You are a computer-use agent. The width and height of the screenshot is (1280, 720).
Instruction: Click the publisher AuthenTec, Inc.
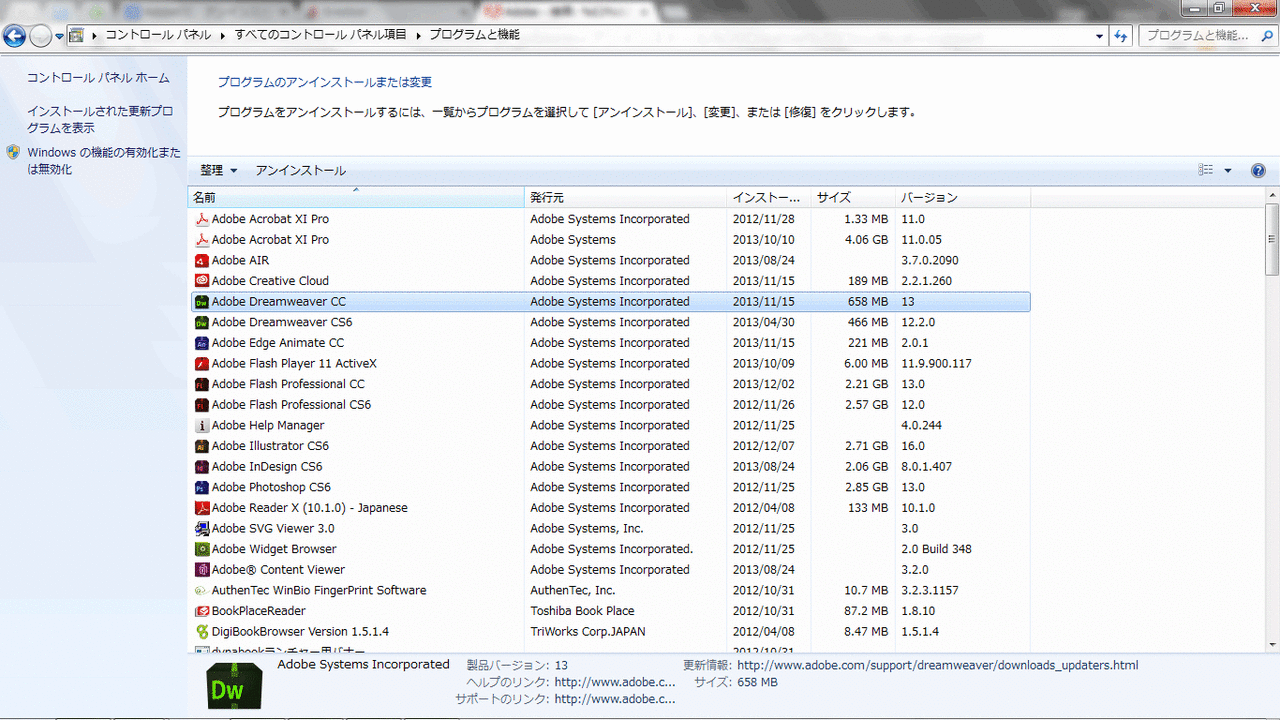[x=573, y=591]
